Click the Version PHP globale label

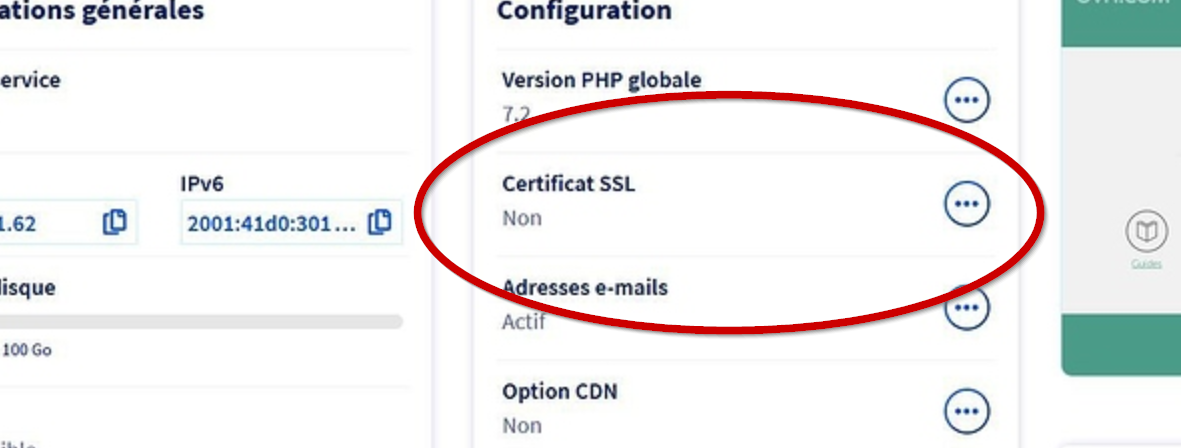(x=602, y=80)
